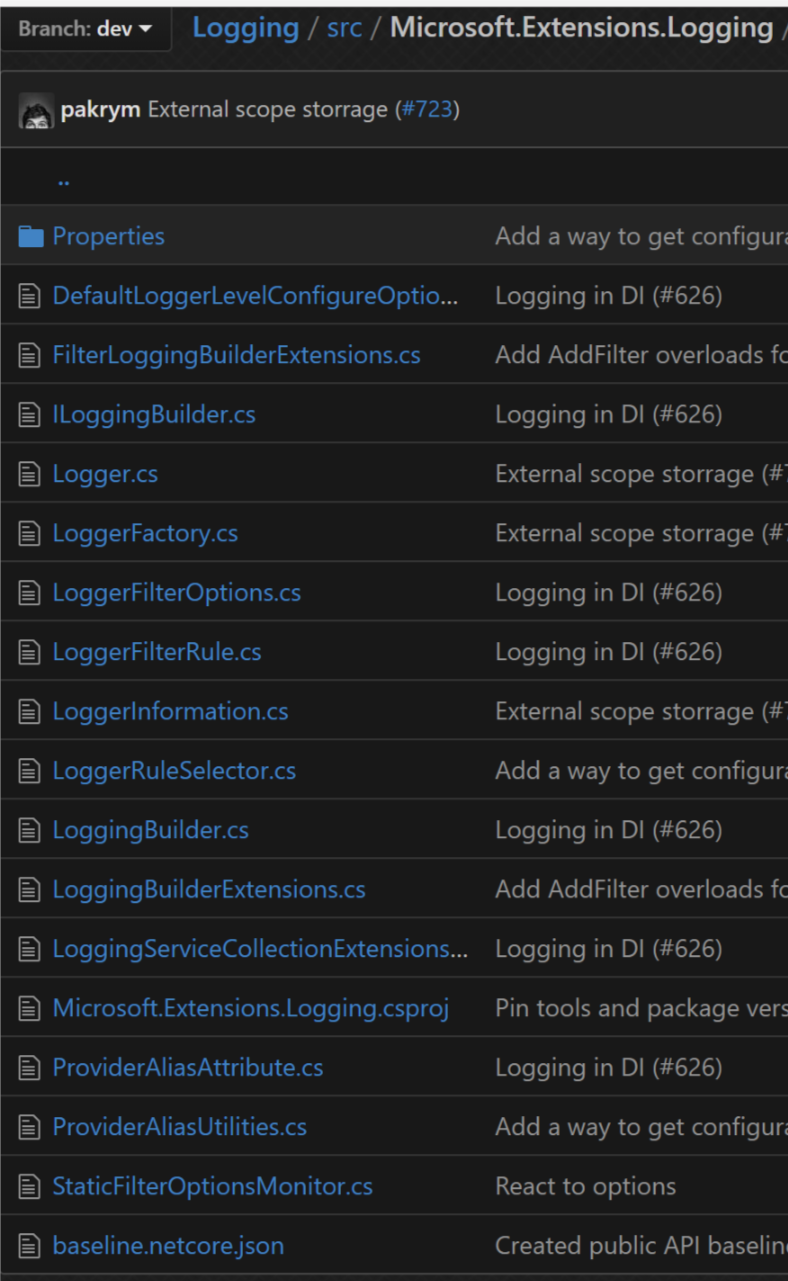Click file icon beside LoggerRuleSelector.cs
Screen dimensions: 788x1281
click(31, 771)
